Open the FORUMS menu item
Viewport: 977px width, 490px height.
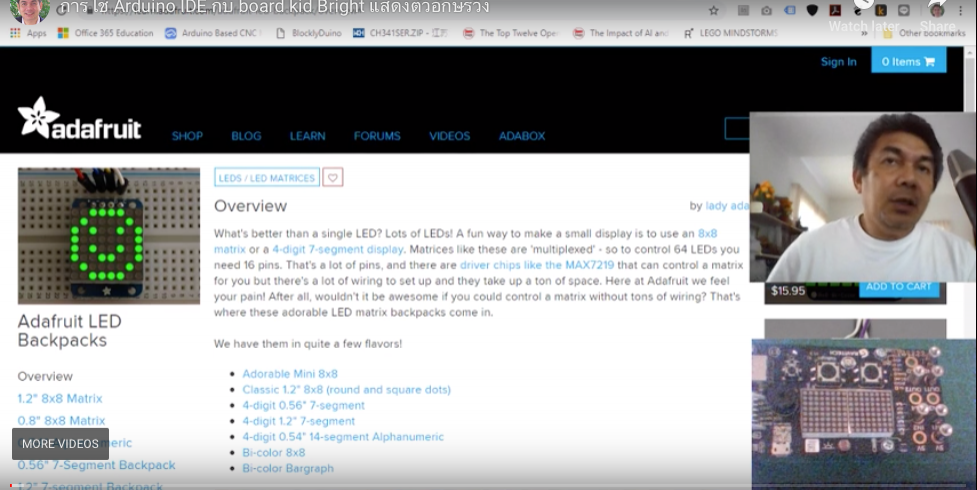pos(377,136)
